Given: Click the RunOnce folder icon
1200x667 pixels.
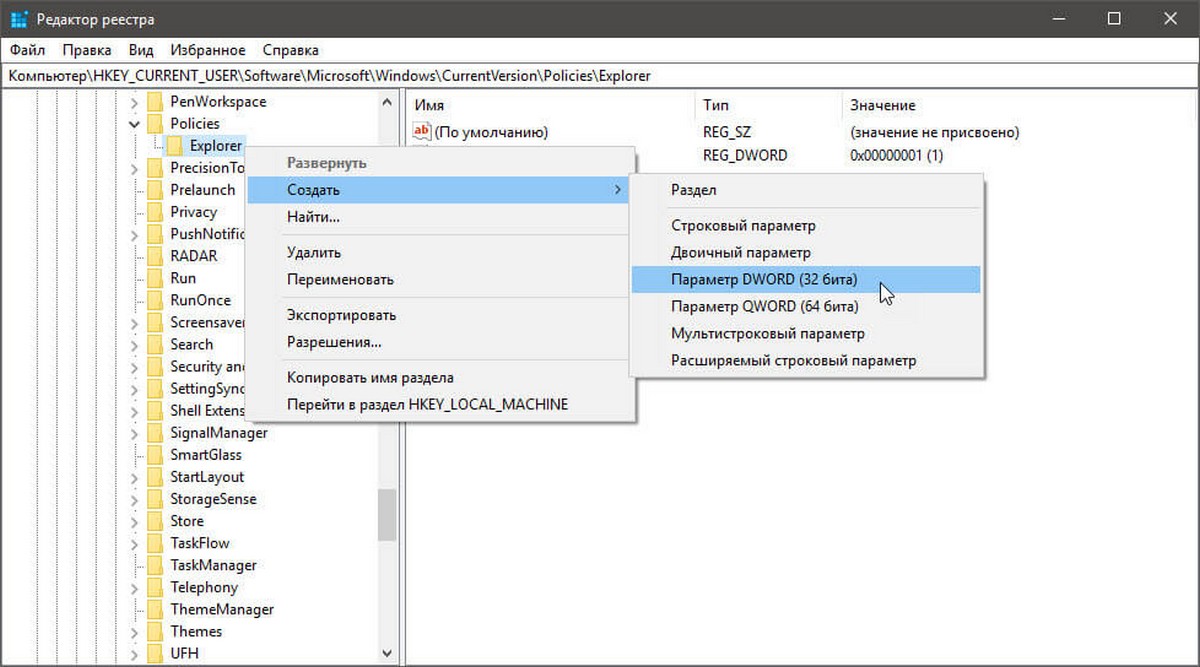Looking at the screenshot, I should [x=154, y=300].
